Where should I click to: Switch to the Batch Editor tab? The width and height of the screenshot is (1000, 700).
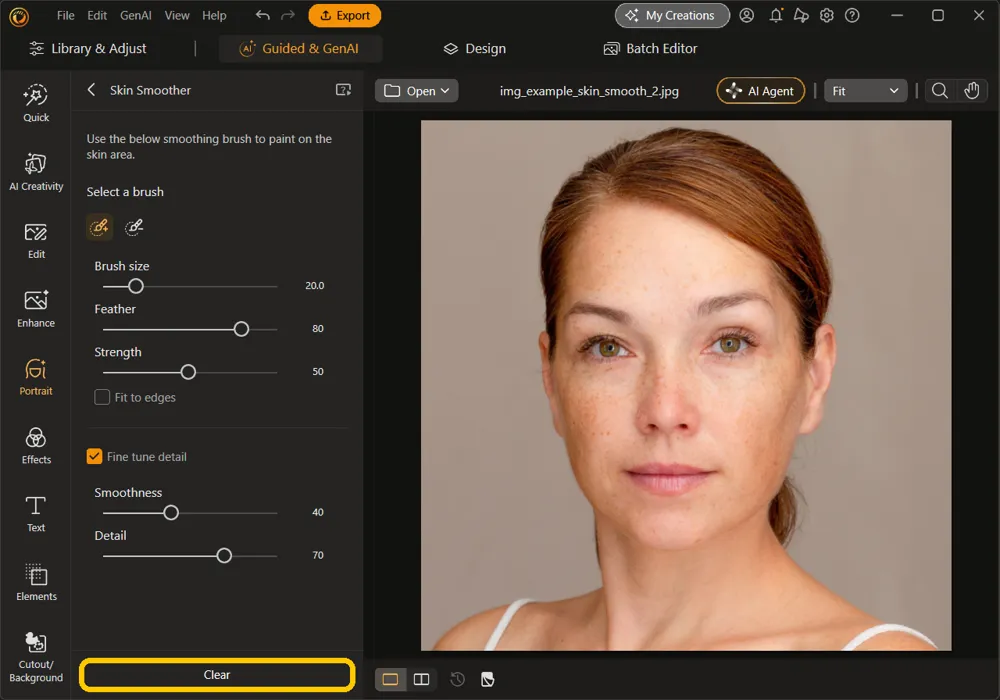pos(651,48)
